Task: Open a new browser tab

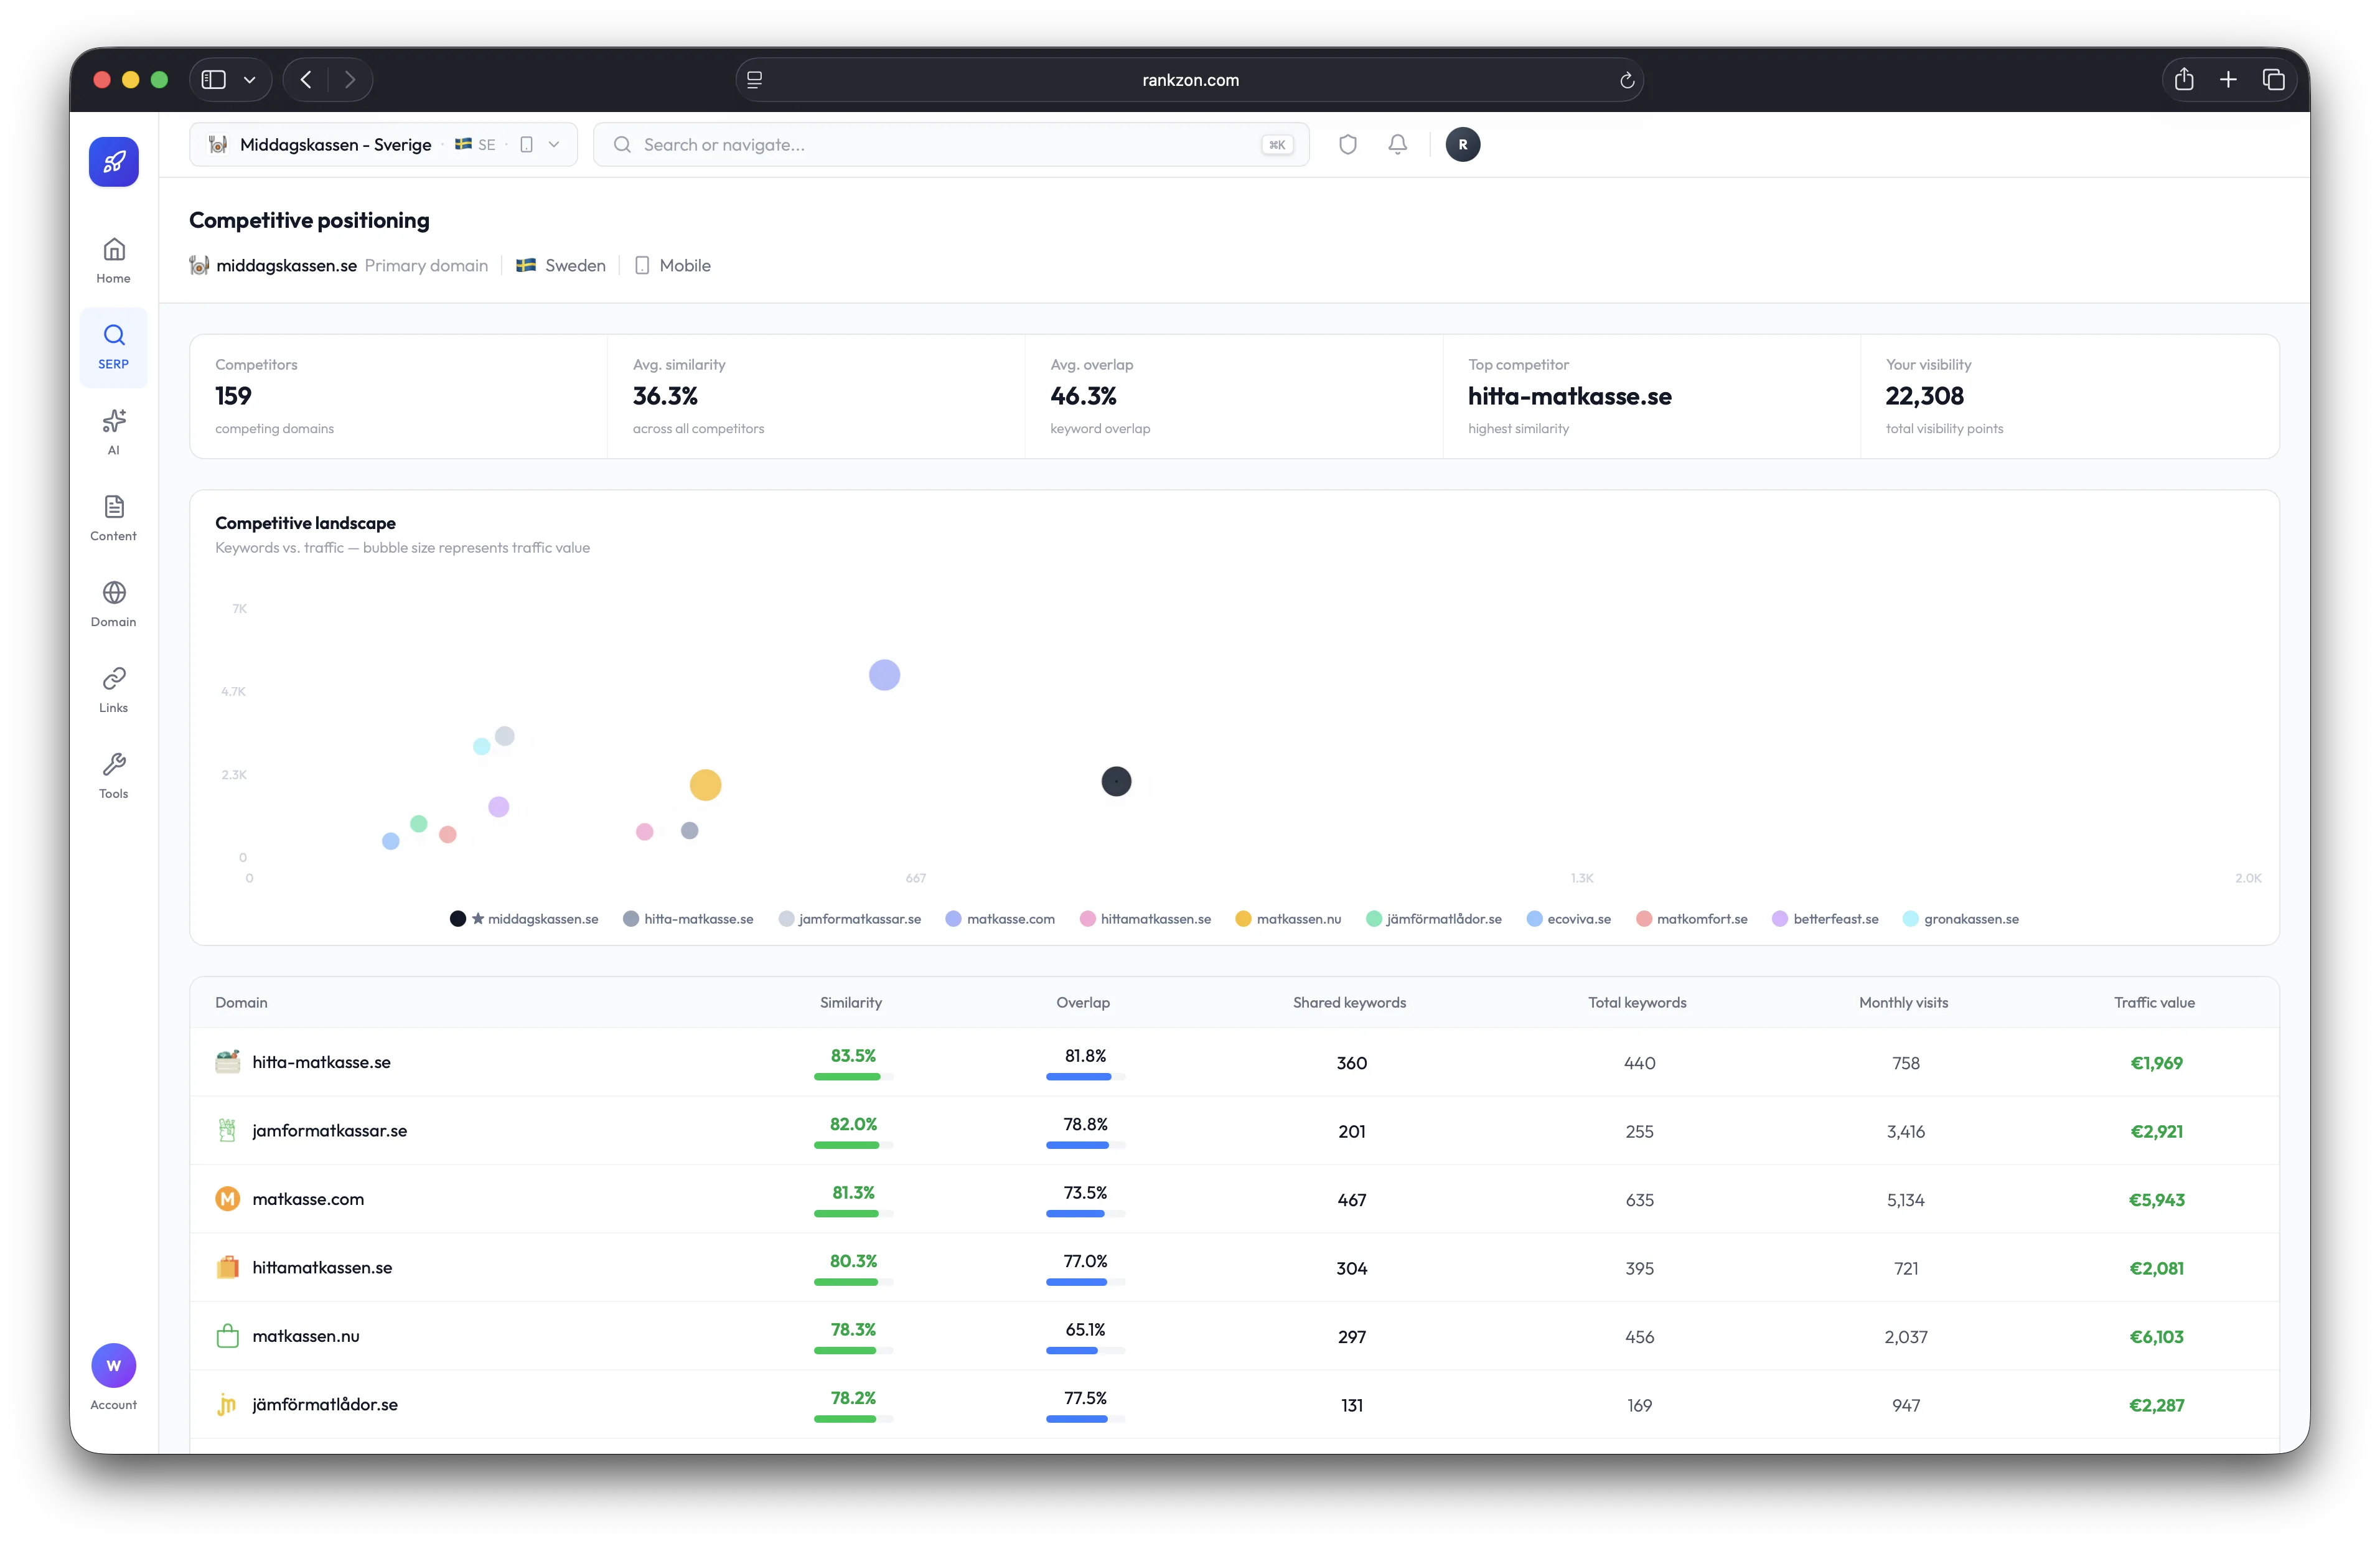Action: (x=2228, y=80)
